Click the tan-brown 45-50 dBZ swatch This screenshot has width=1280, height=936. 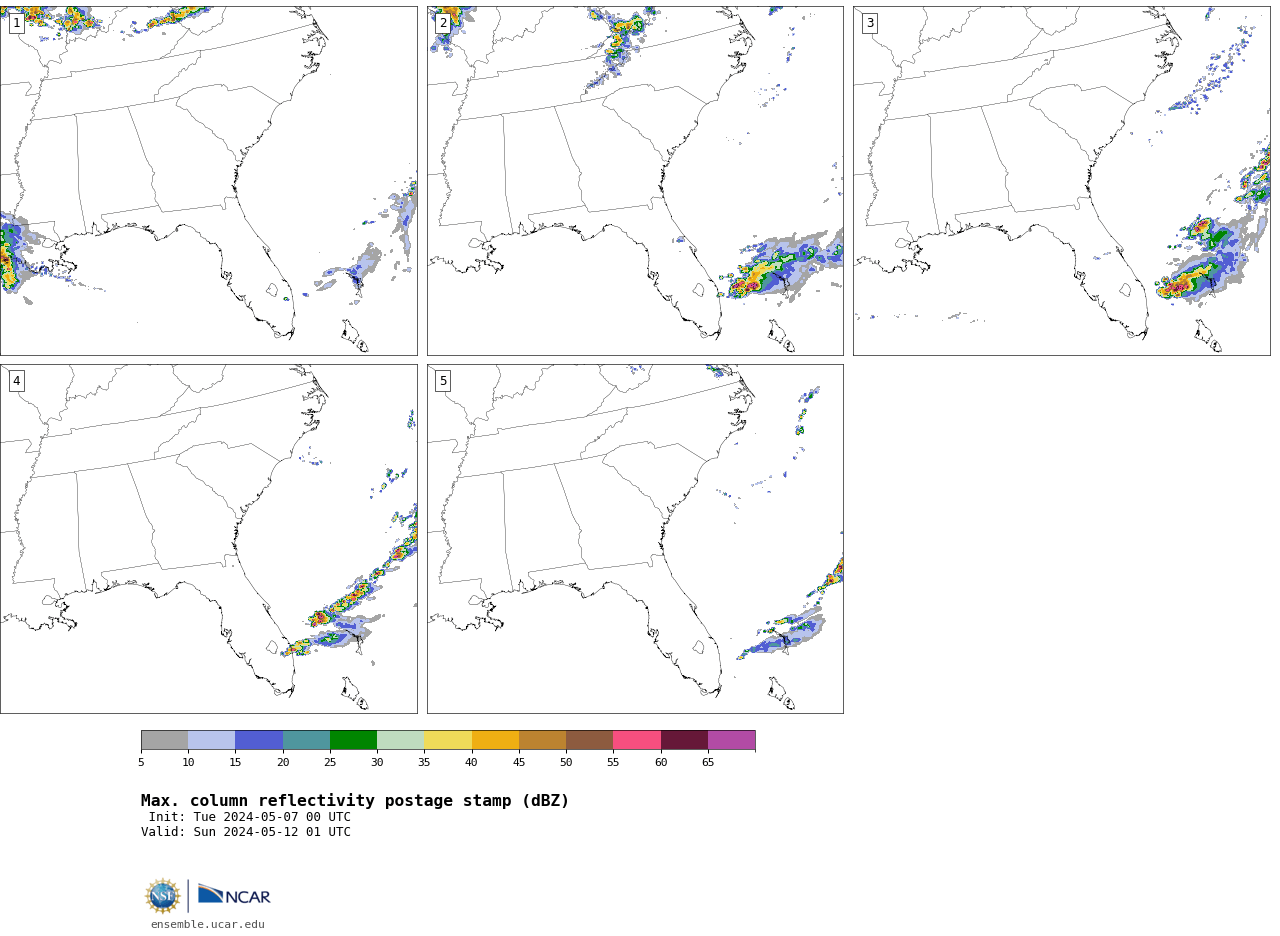point(542,740)
